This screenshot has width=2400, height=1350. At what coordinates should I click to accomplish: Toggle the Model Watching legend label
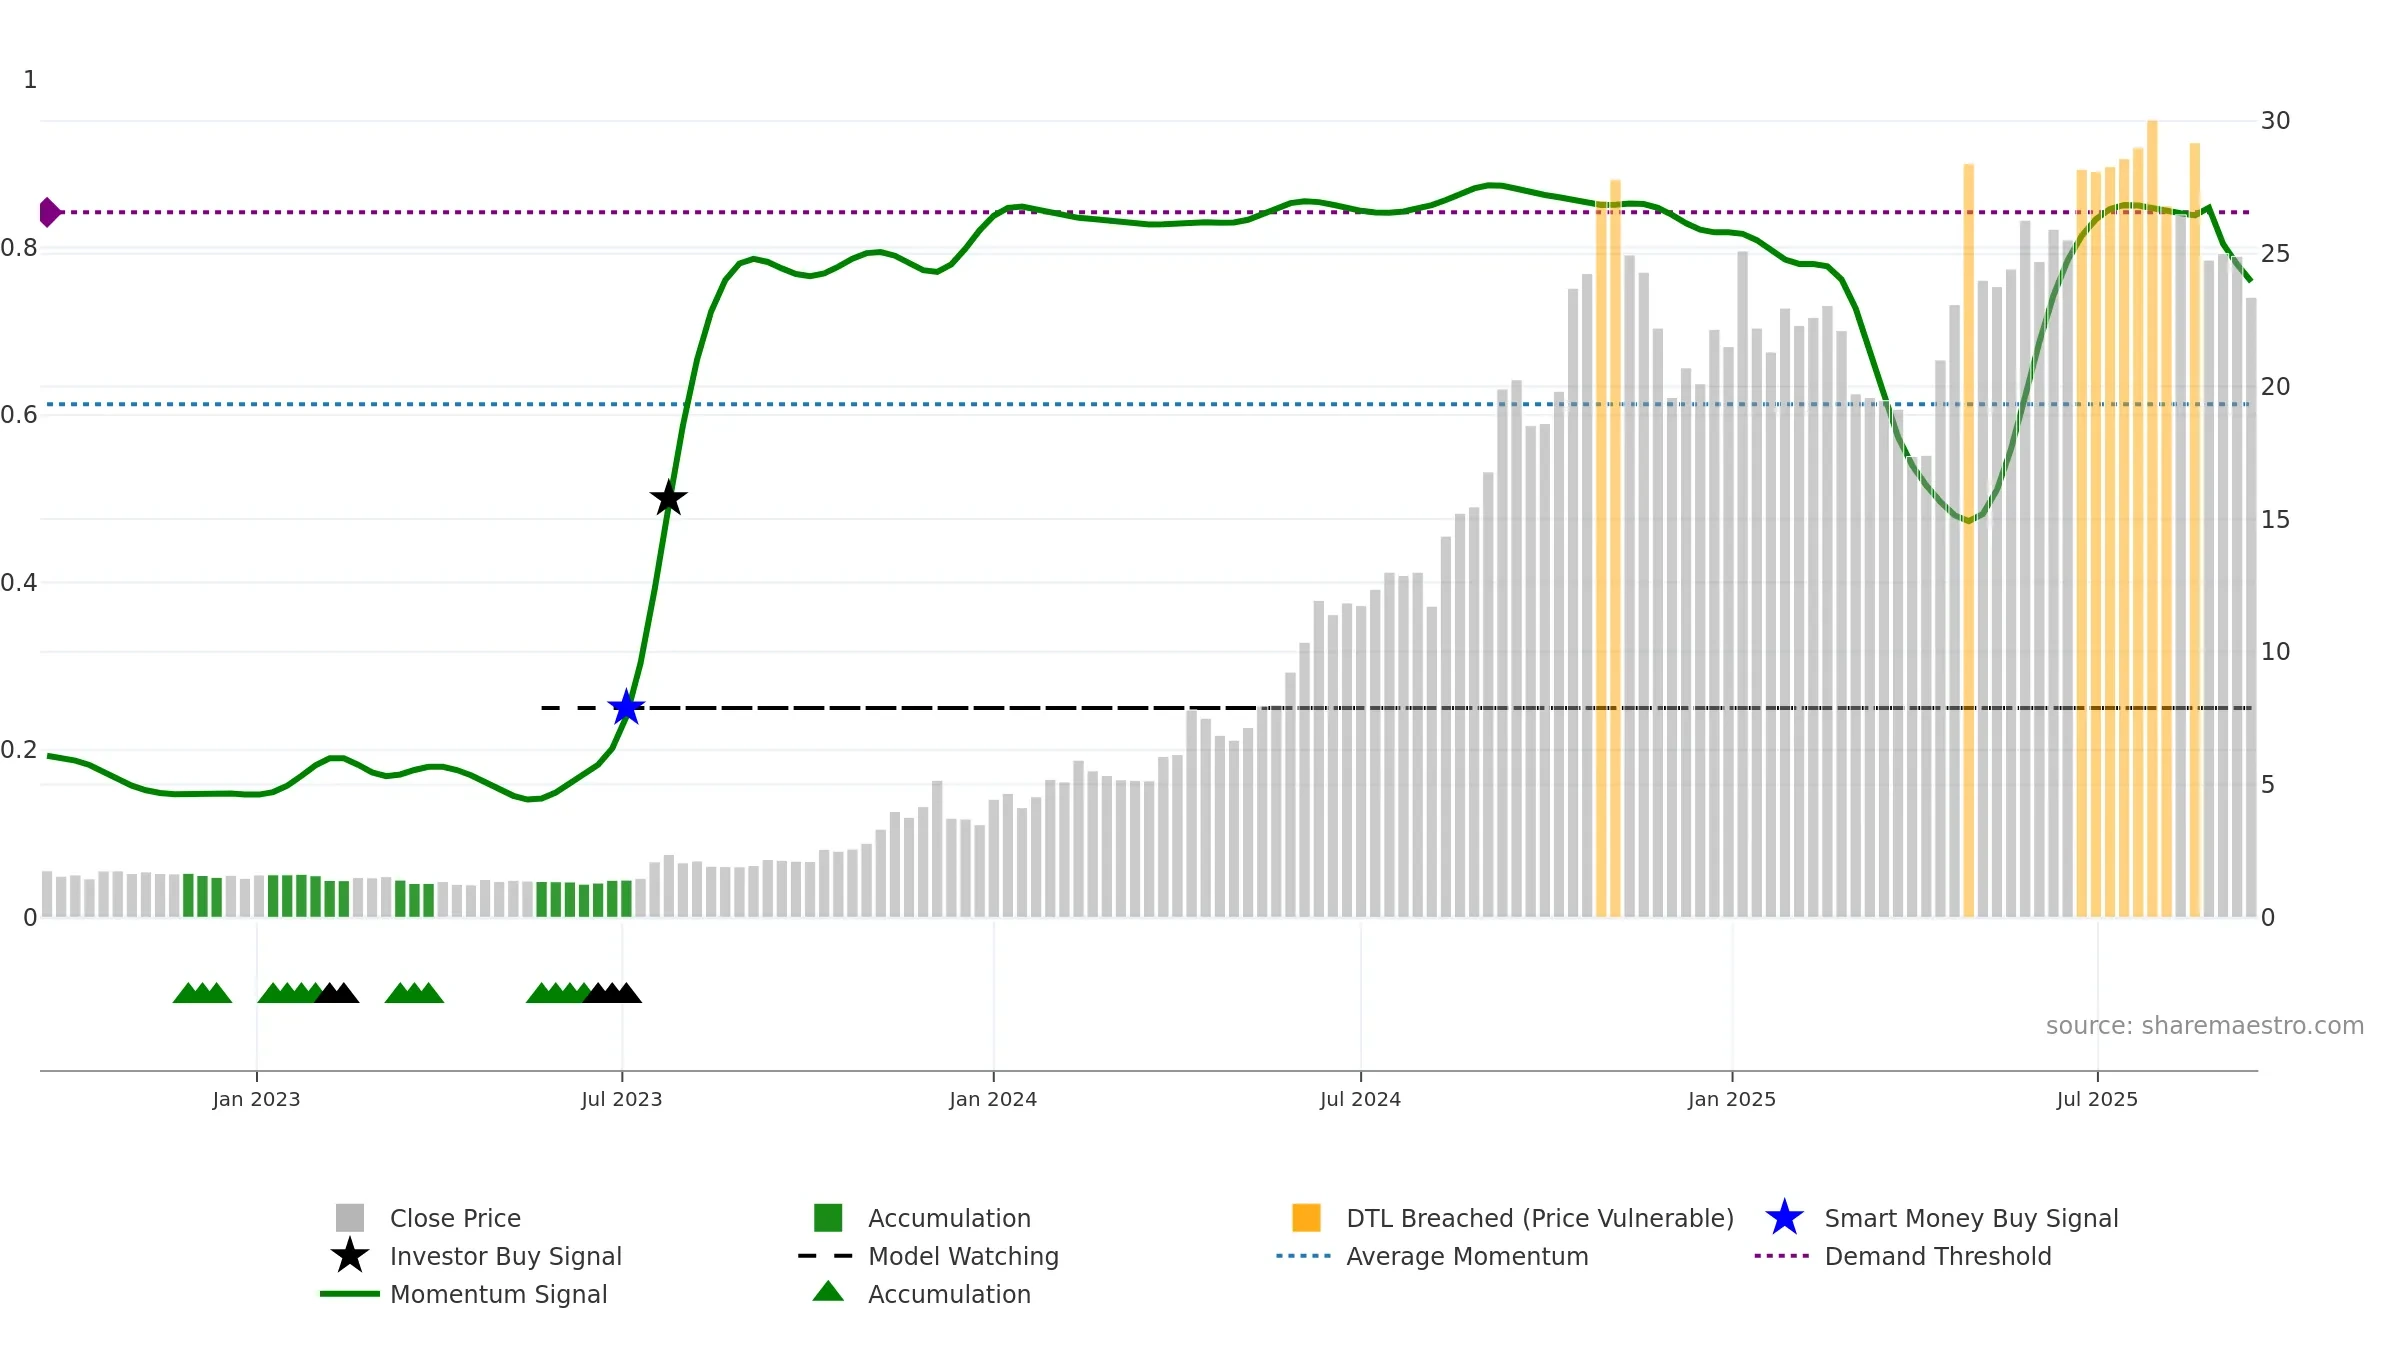(963, 1256)
